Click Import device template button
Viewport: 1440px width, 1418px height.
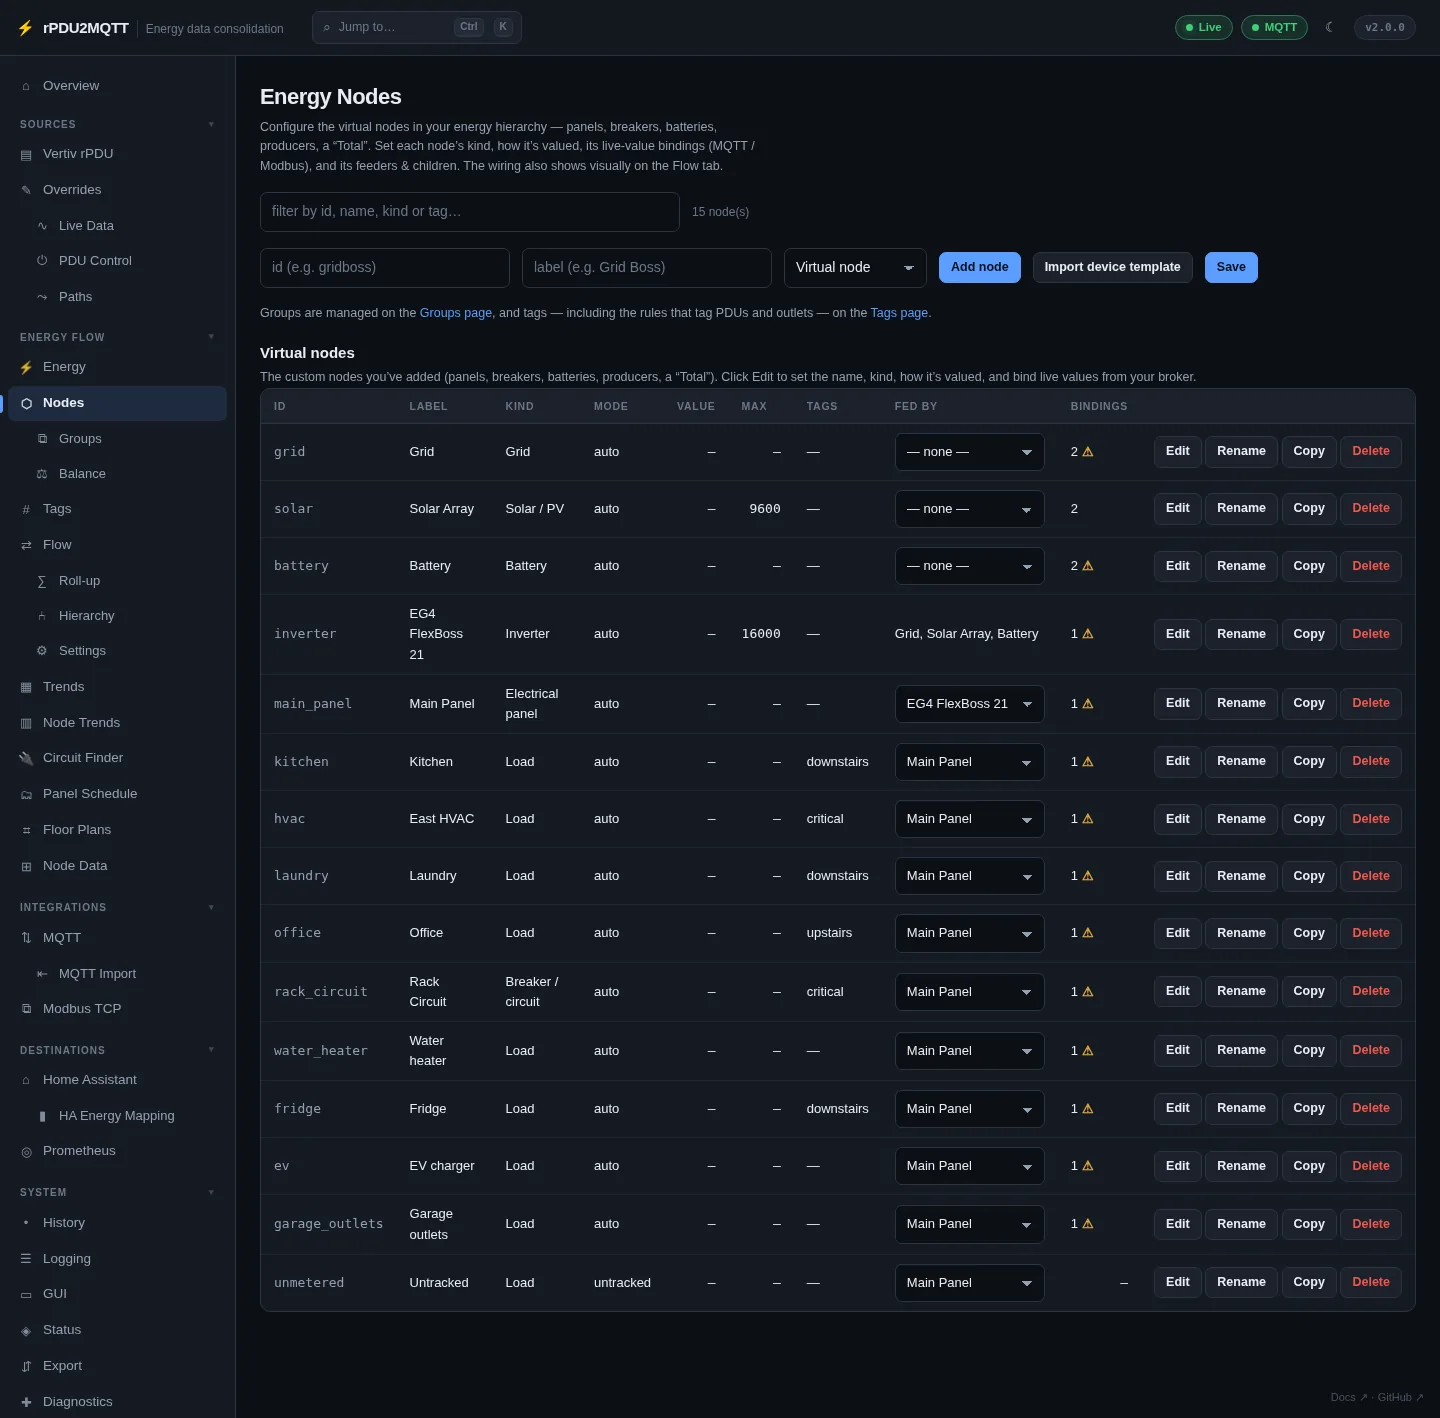coord(1112,267)
